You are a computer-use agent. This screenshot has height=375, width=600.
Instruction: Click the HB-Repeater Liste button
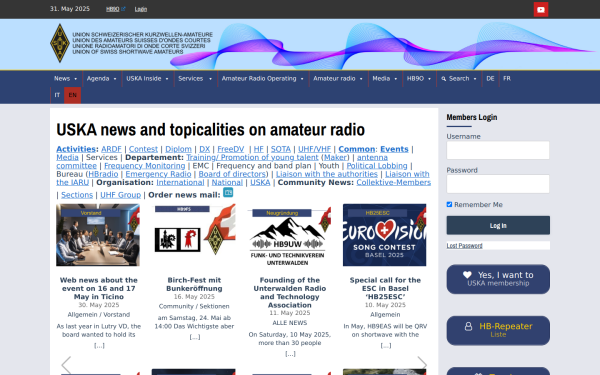point(498,330)
